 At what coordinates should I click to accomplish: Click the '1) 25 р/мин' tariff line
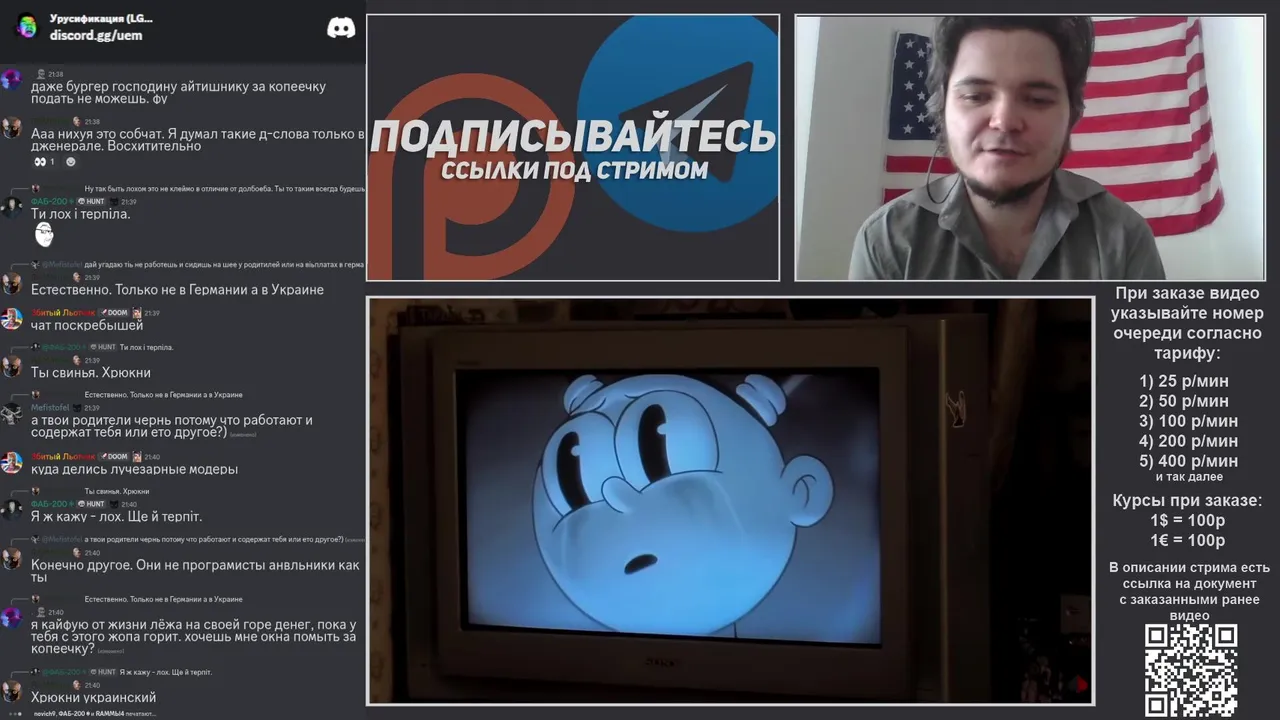1184,381
